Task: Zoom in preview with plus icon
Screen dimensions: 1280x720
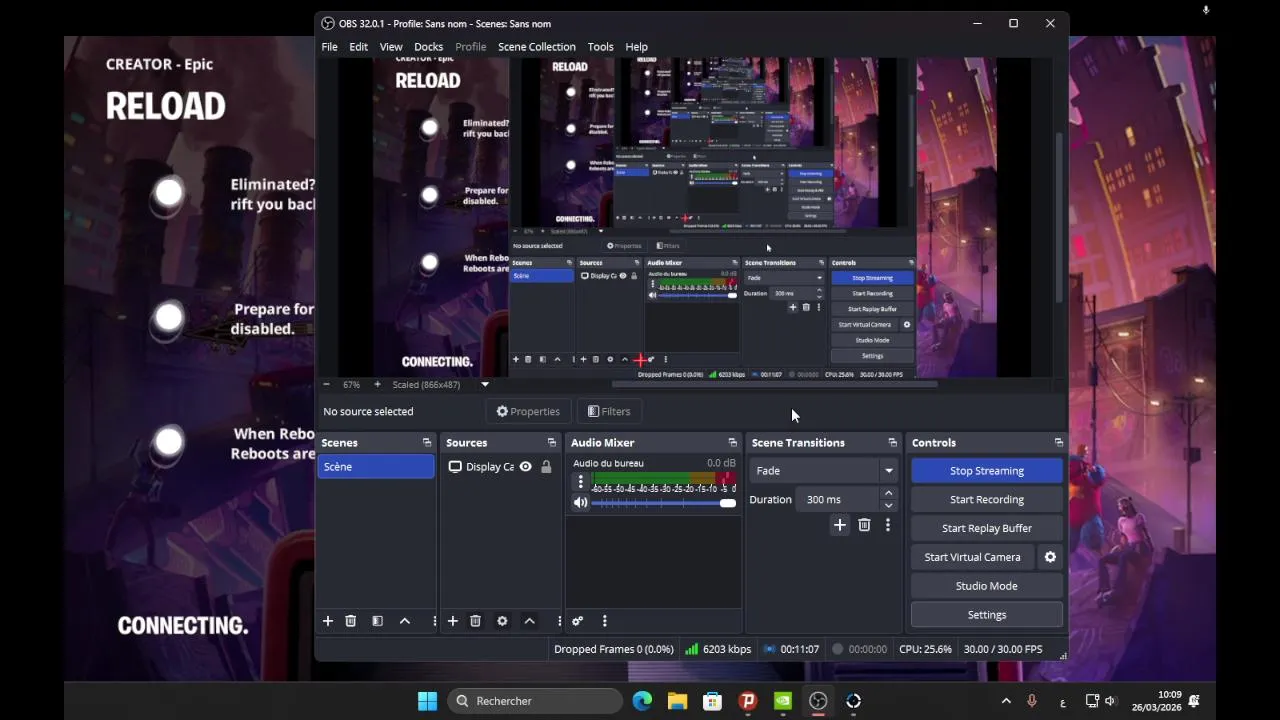Action: tap(377, 384)
